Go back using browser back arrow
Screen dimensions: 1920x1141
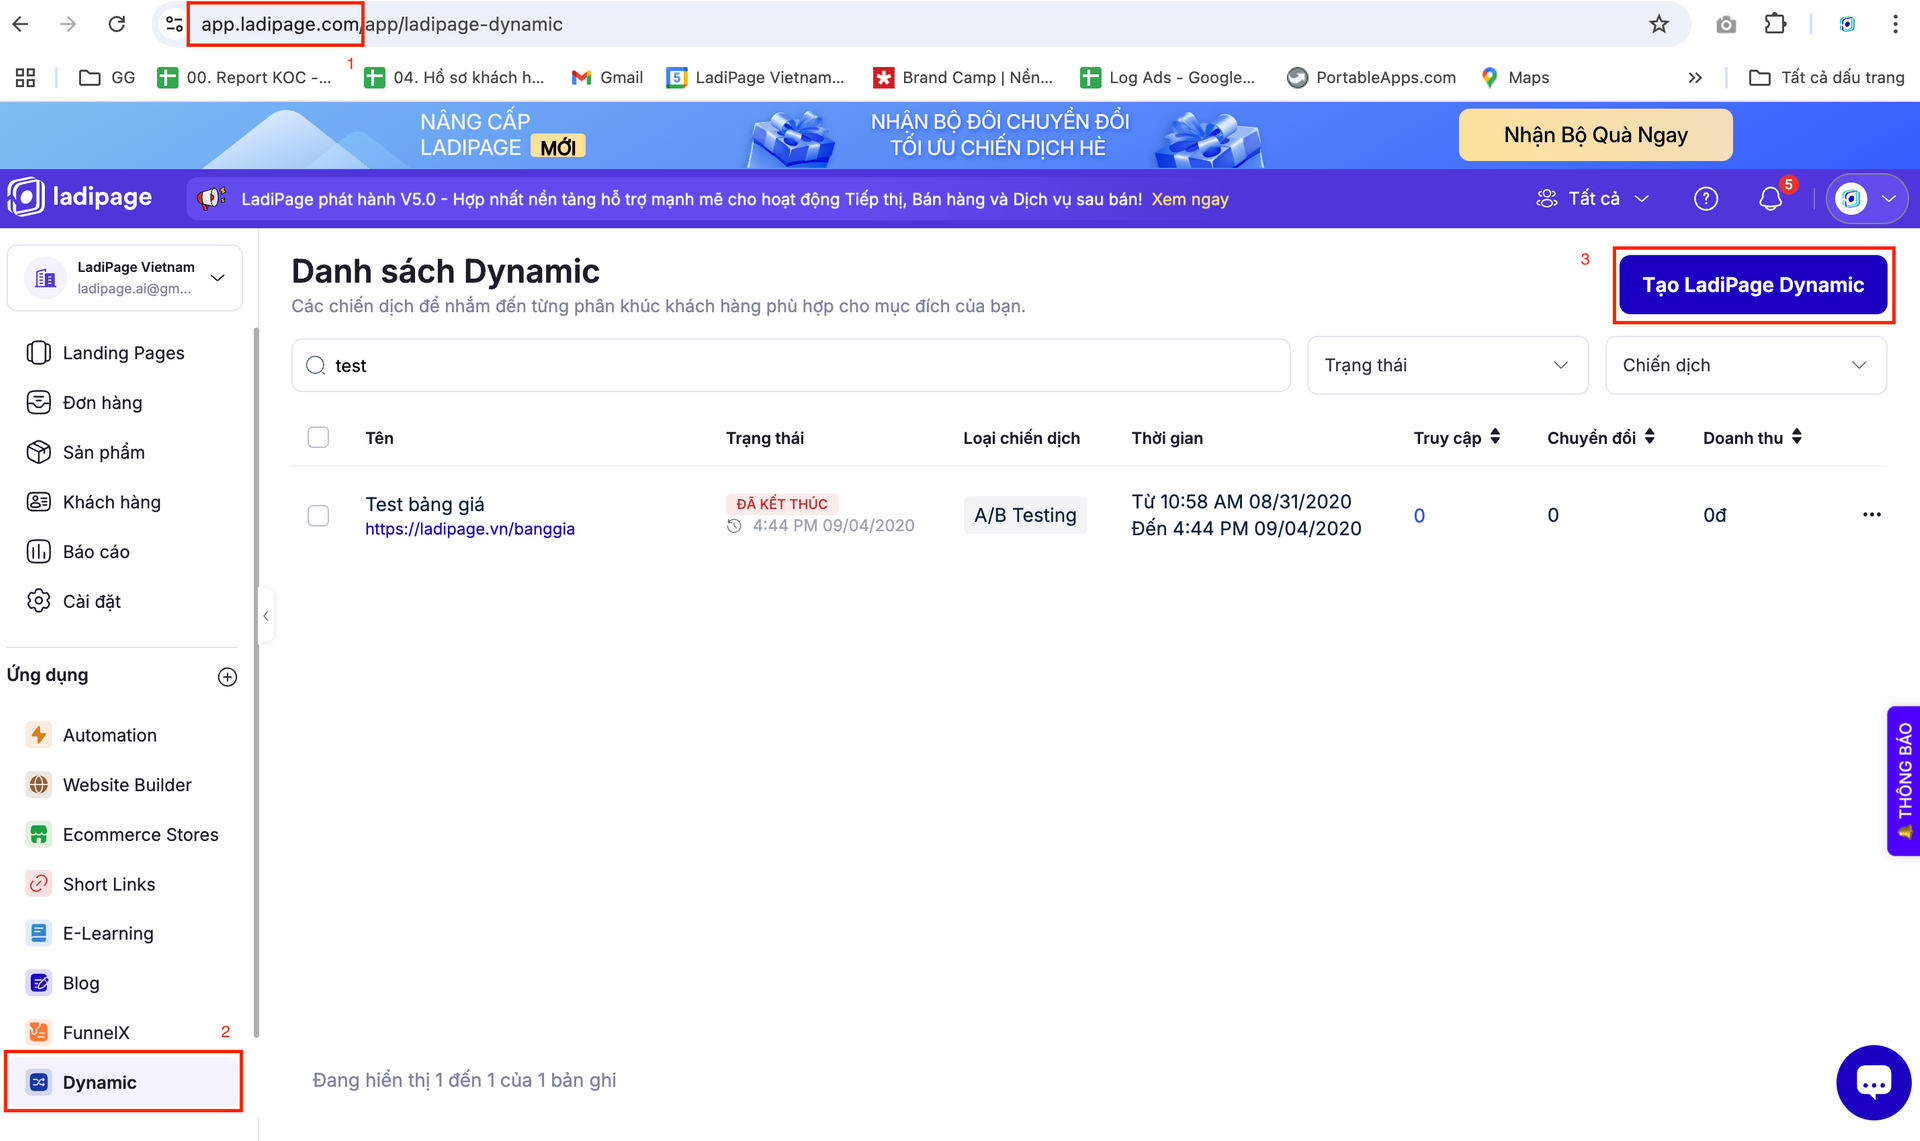[x=21, y=24]
